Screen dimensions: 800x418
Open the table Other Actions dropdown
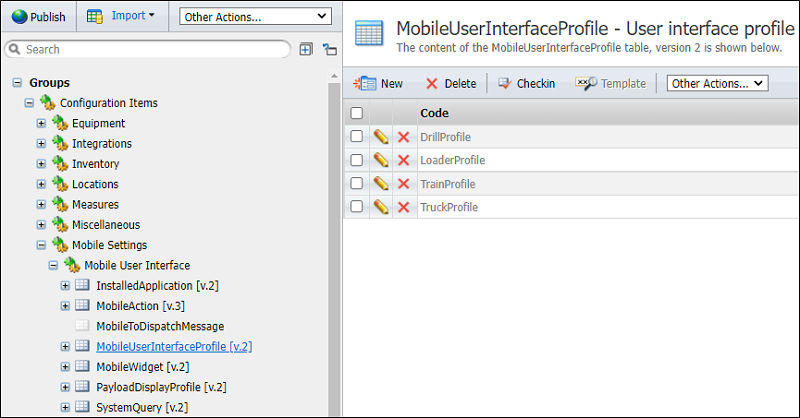717,83
